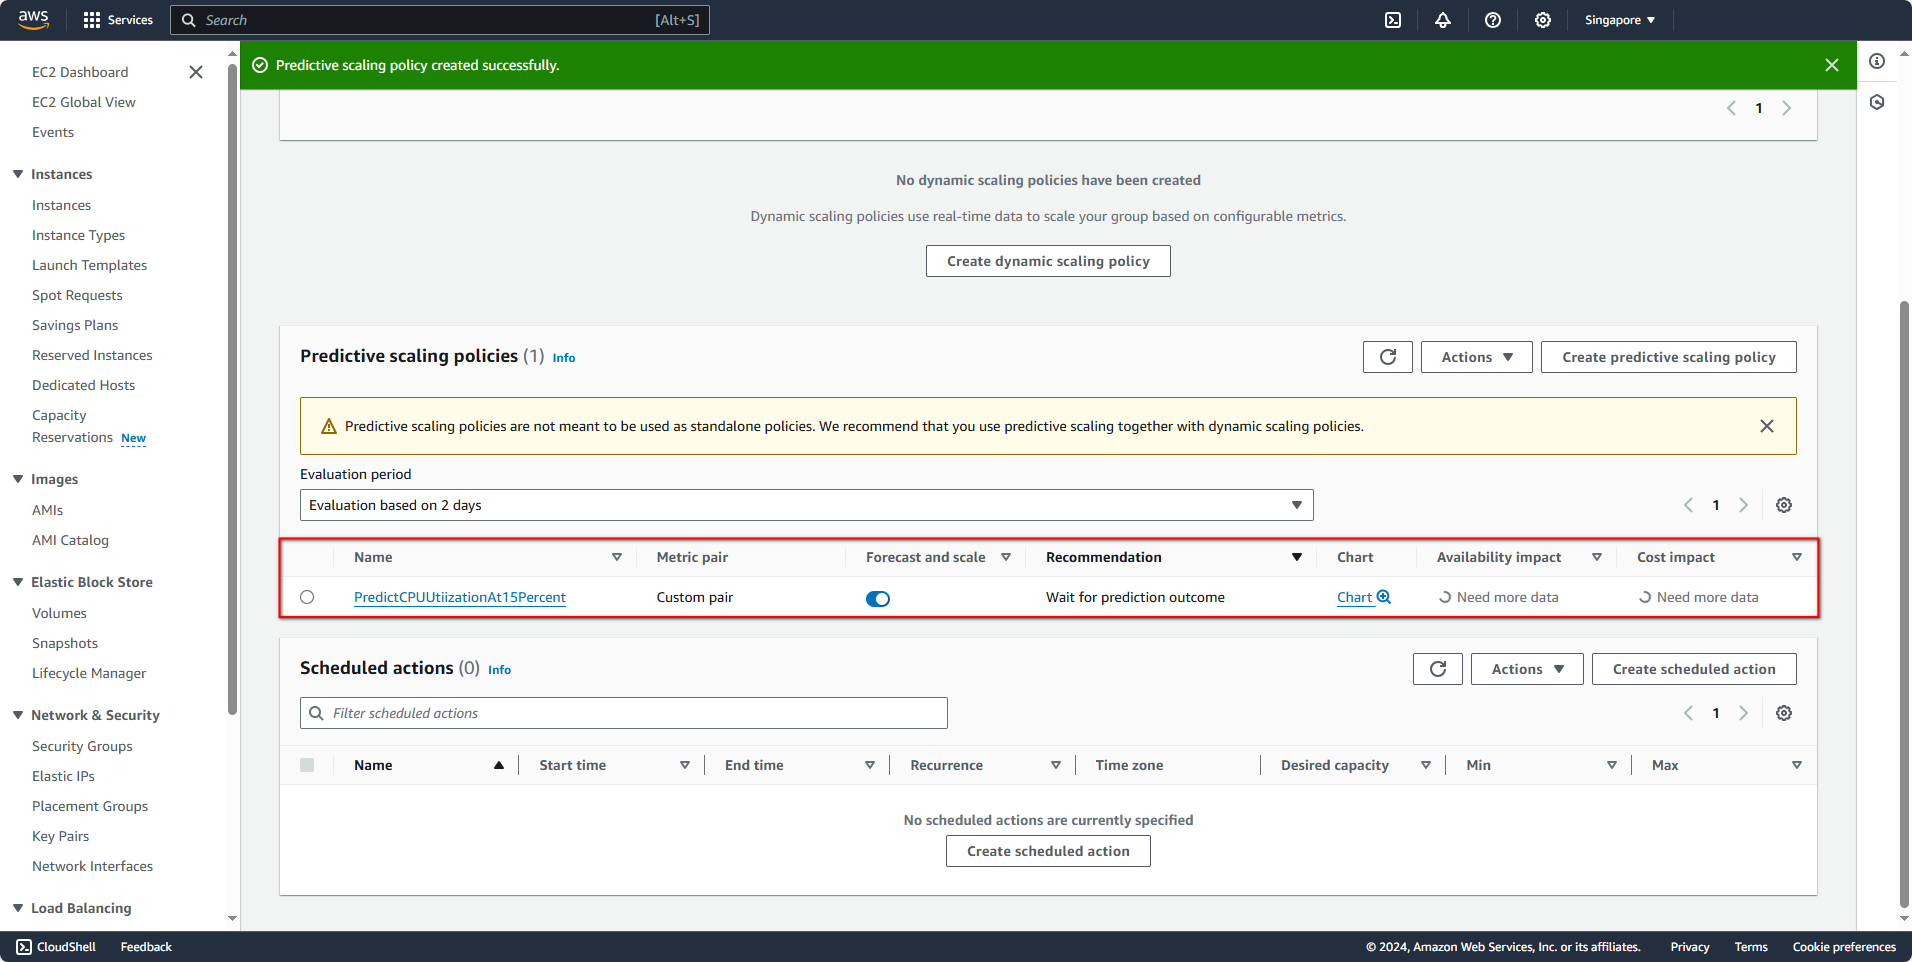Open the Evaluation period dropdown

pyautogui.click(x=806, y=505)
